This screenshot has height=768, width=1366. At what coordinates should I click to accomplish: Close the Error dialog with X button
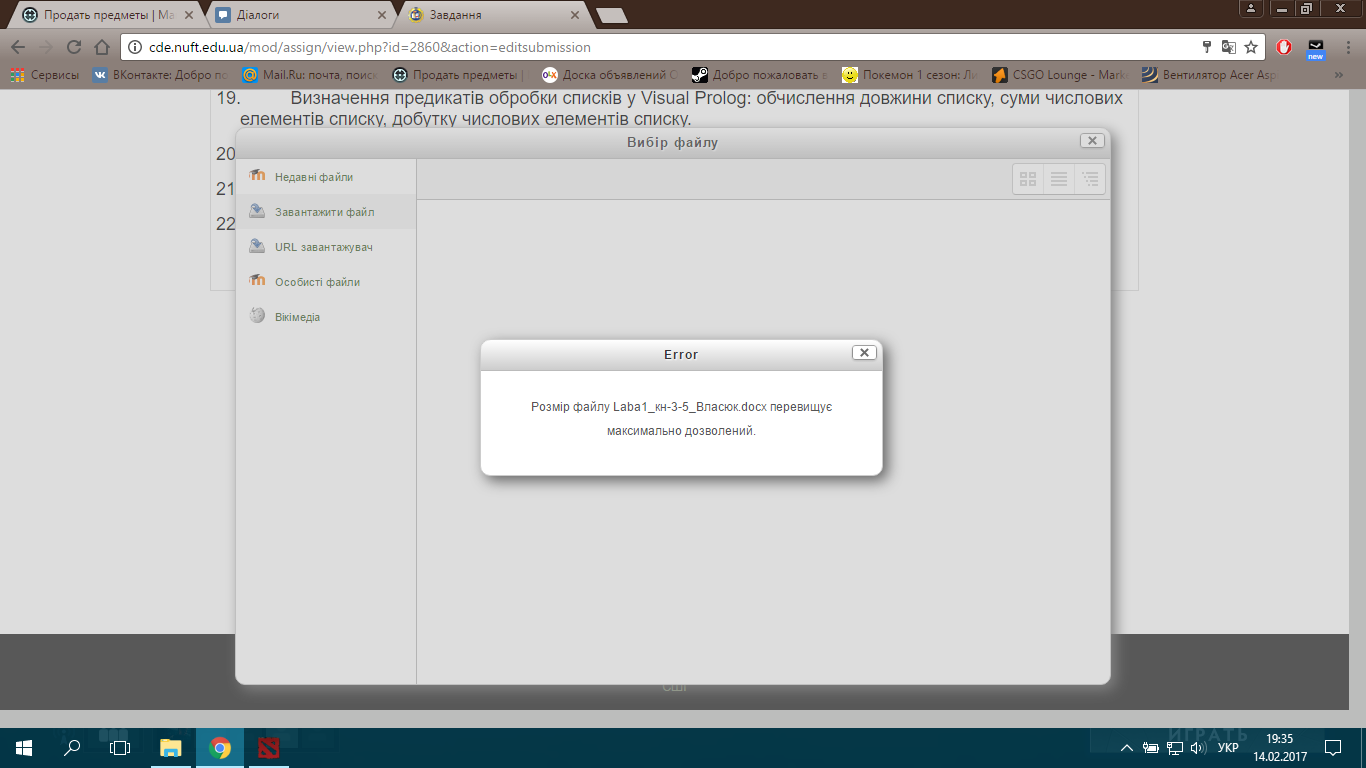click(864, 353)
